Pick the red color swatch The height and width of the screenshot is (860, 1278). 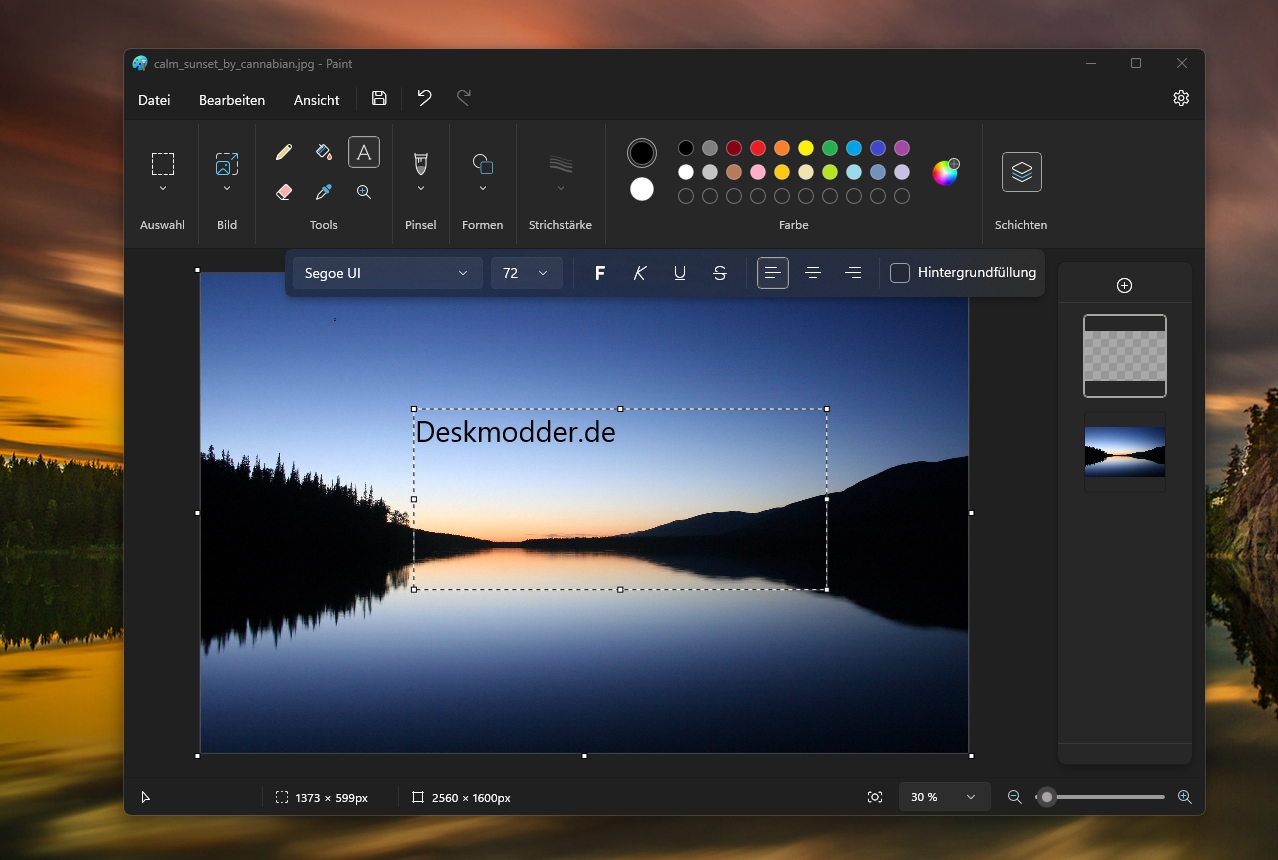[758, 148]
